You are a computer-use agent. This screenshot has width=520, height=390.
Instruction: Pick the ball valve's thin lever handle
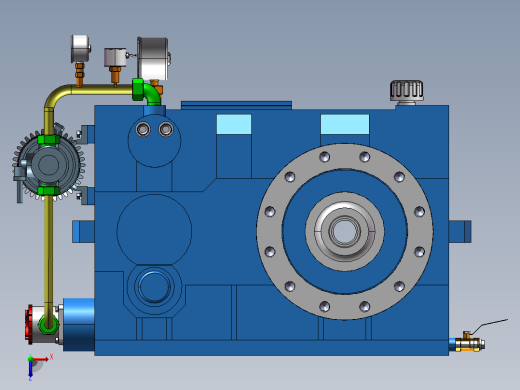coord(489,326)
